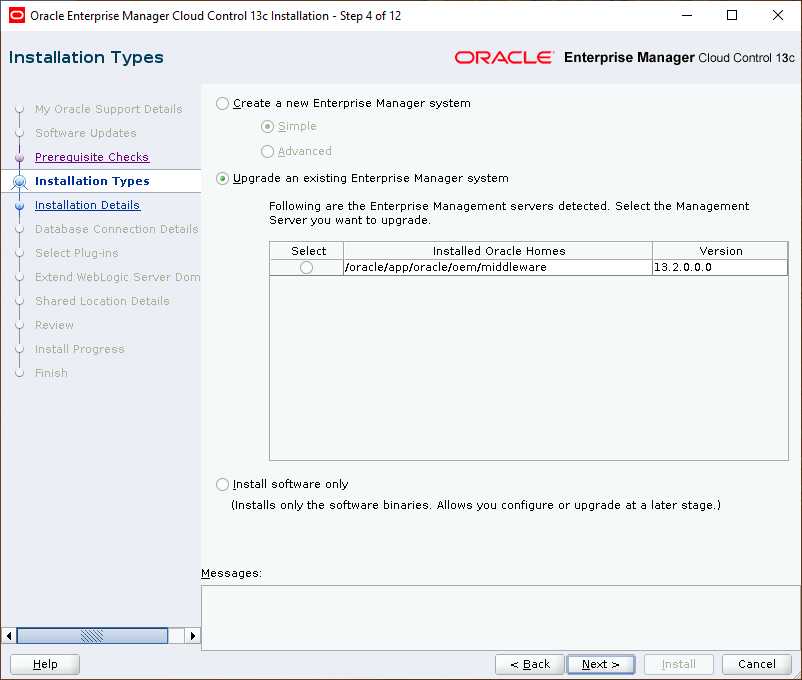Click the Help button
802x680 pixels.
(x=45, y=664)
